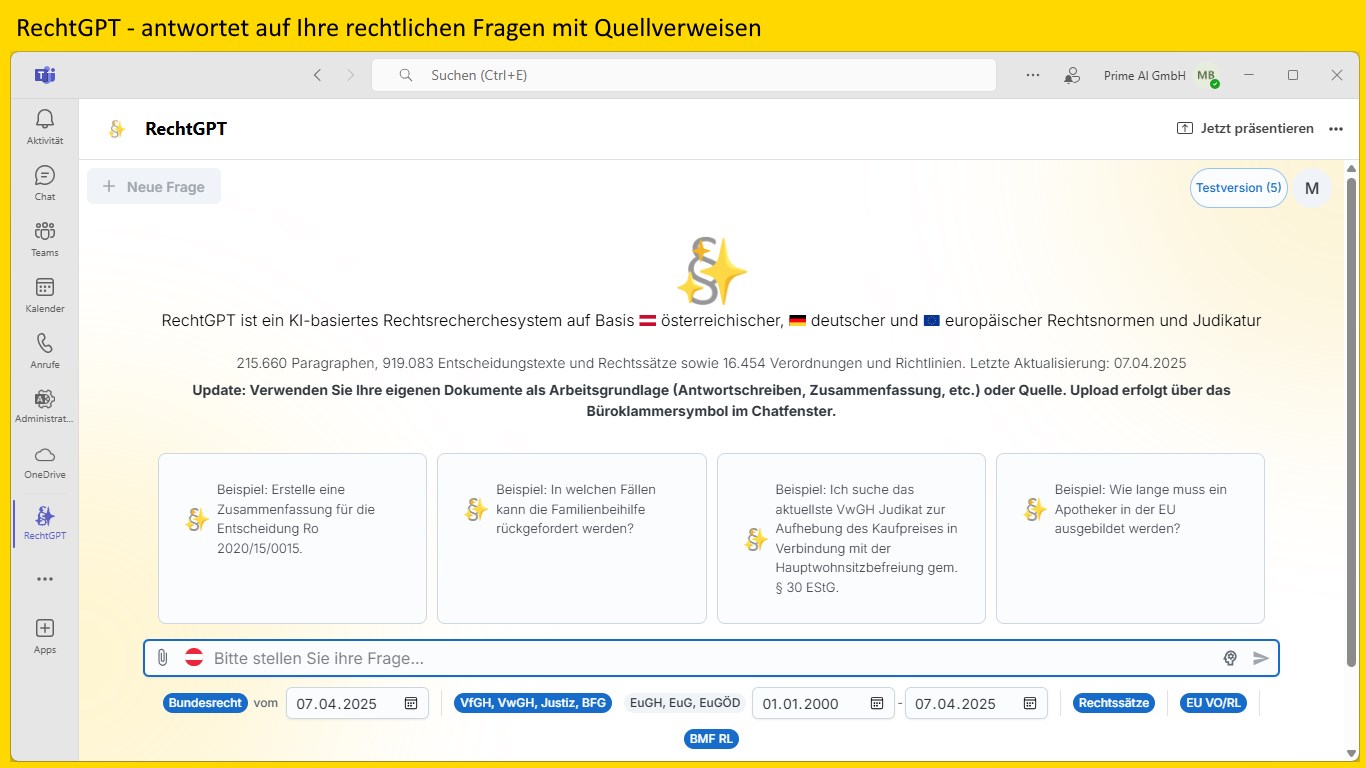Click the "RechtGPT ist ein KI-basiertes" description line

[x=711, y=321]
